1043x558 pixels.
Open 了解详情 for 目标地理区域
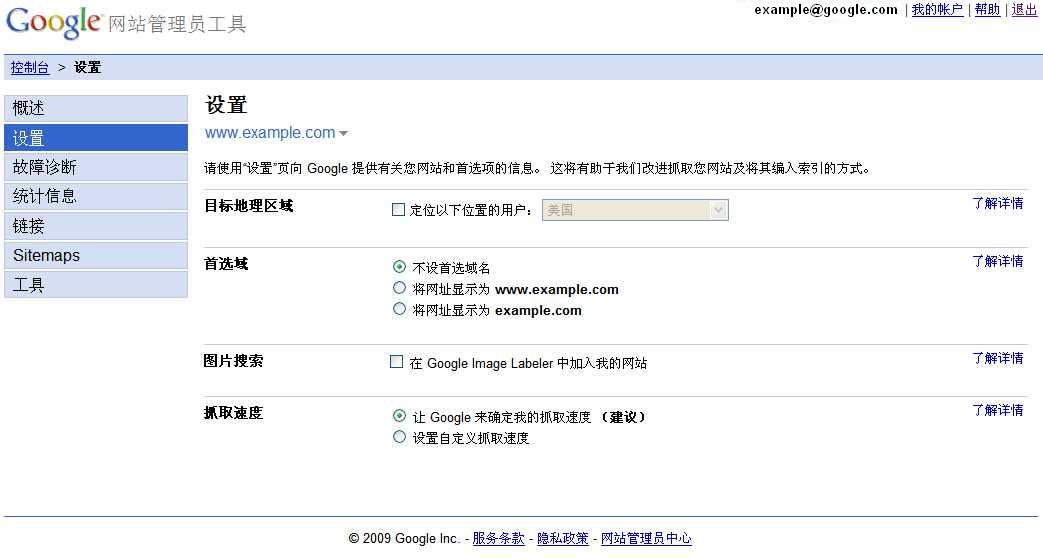point(998,203)
